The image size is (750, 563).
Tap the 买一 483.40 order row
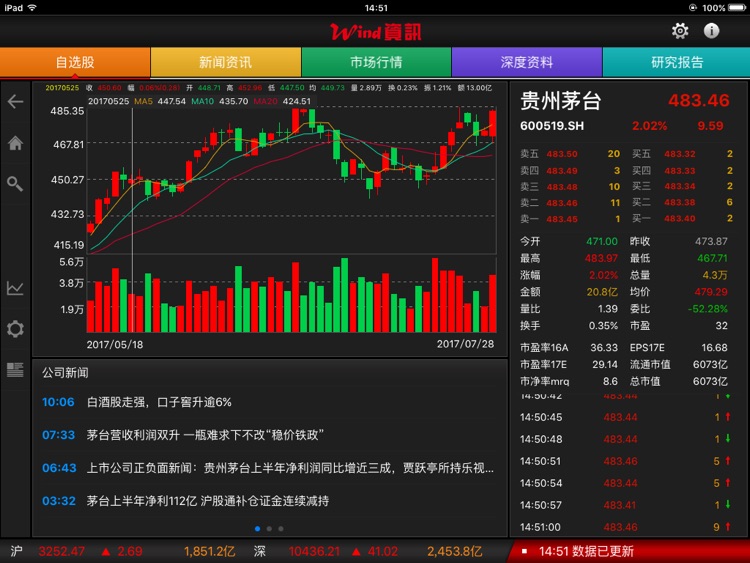click(x=683, y=219)
